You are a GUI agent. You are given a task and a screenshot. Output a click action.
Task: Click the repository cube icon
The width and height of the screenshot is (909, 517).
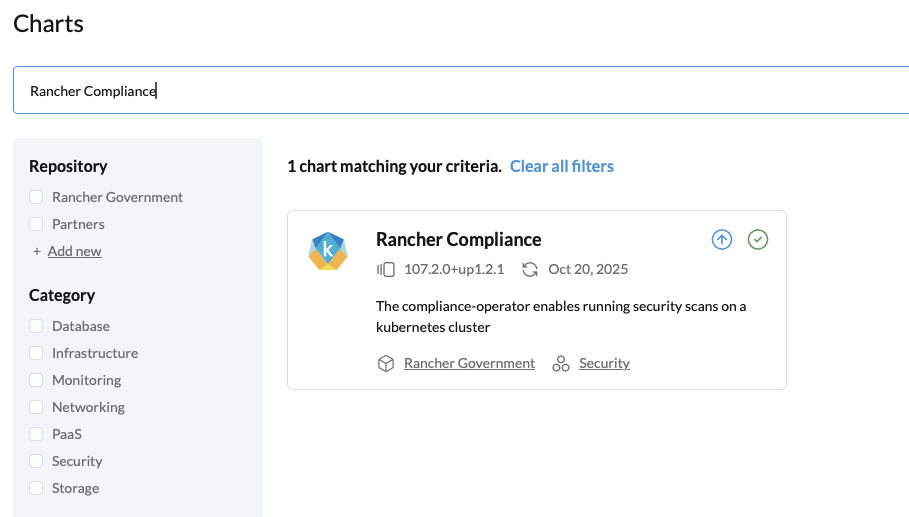(386, 363)
